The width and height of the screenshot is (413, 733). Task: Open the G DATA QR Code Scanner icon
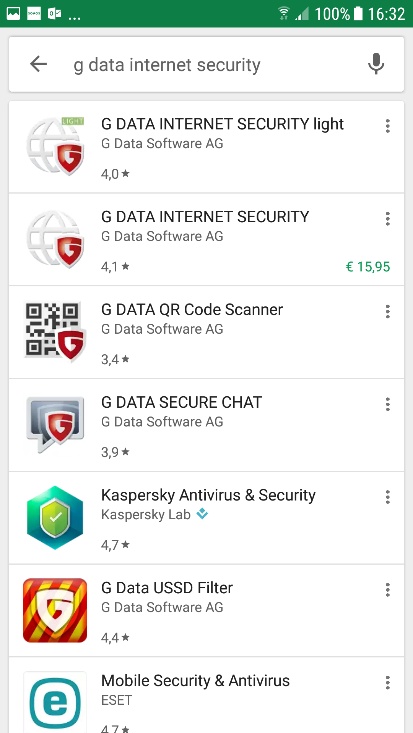55,332
